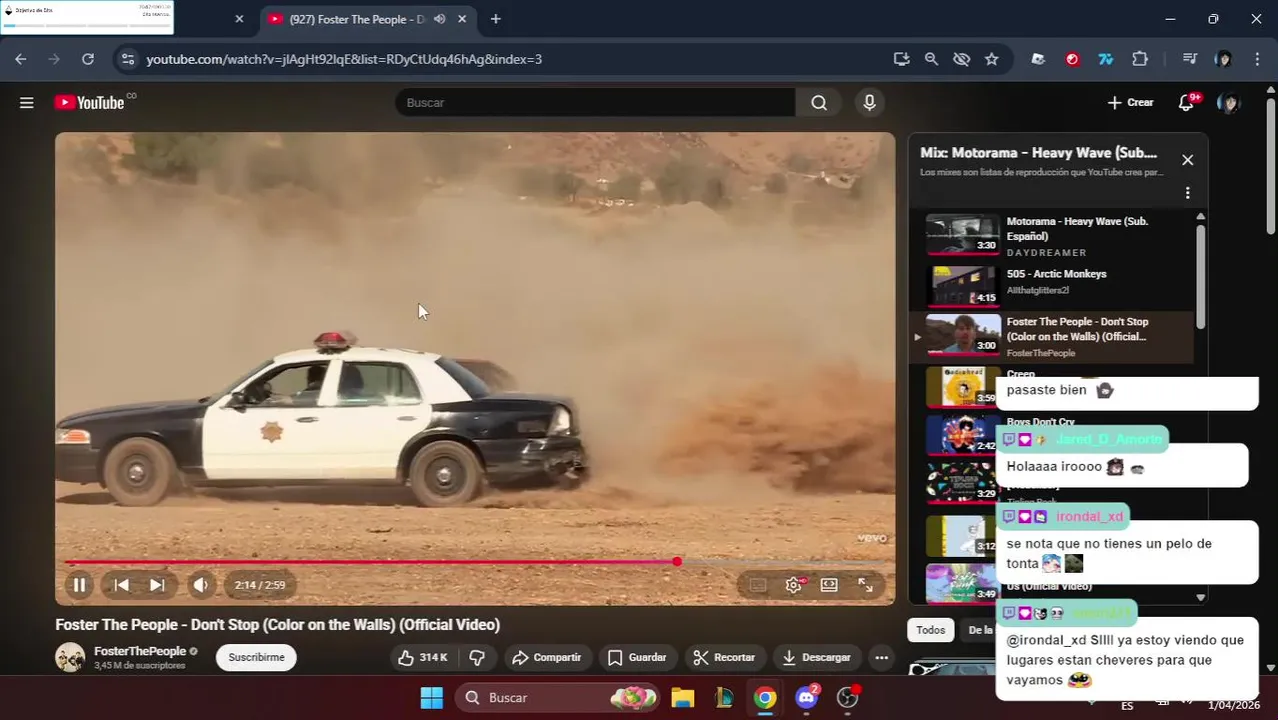
Task: Open File Explorer from the taskbar
Action: pyautogui.click(x=682, y=698)
